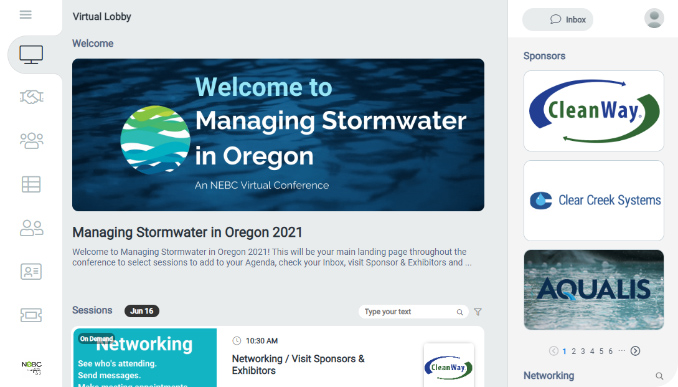
Task: Select sponsors page 6
Action: (611, 351)
